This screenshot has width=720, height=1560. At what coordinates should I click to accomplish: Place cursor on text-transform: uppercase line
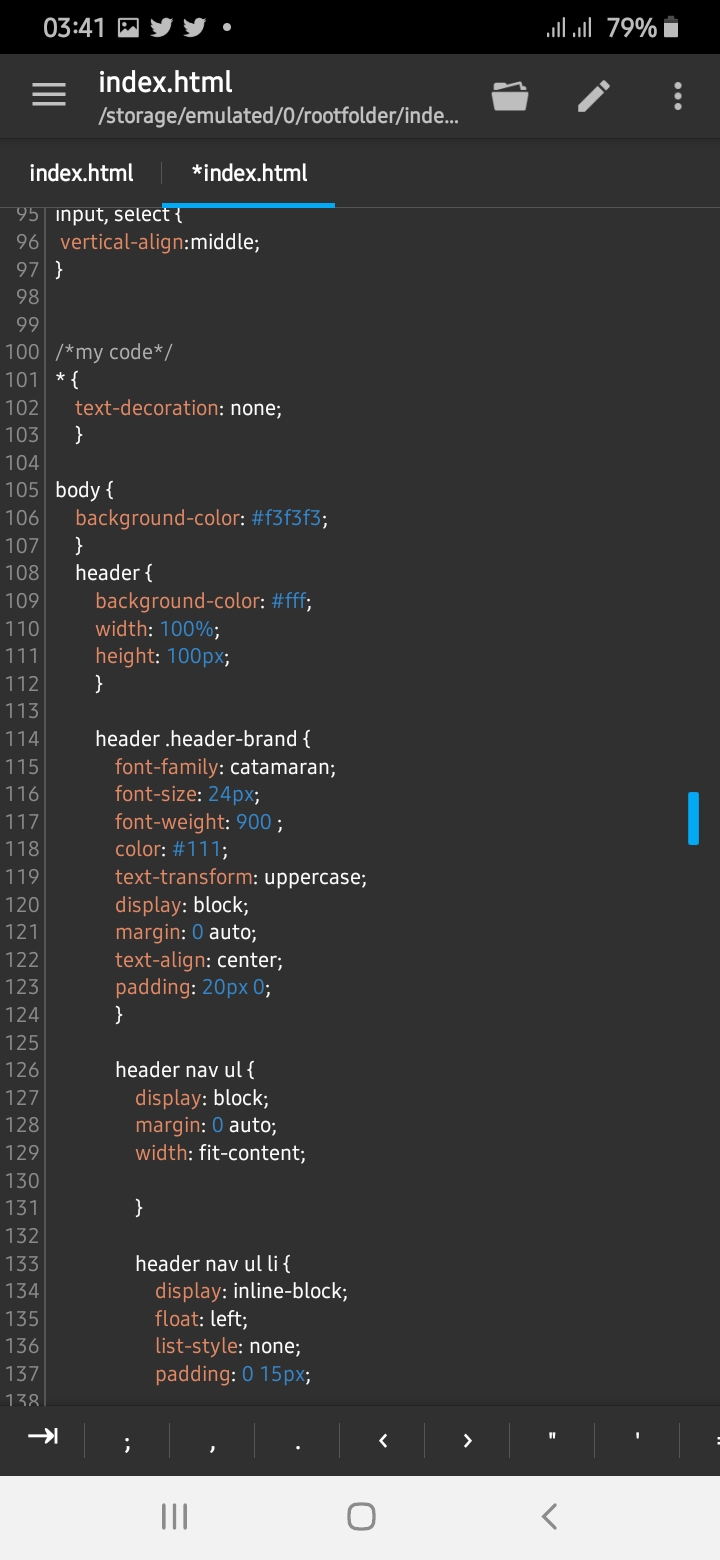tap(241, 877)
